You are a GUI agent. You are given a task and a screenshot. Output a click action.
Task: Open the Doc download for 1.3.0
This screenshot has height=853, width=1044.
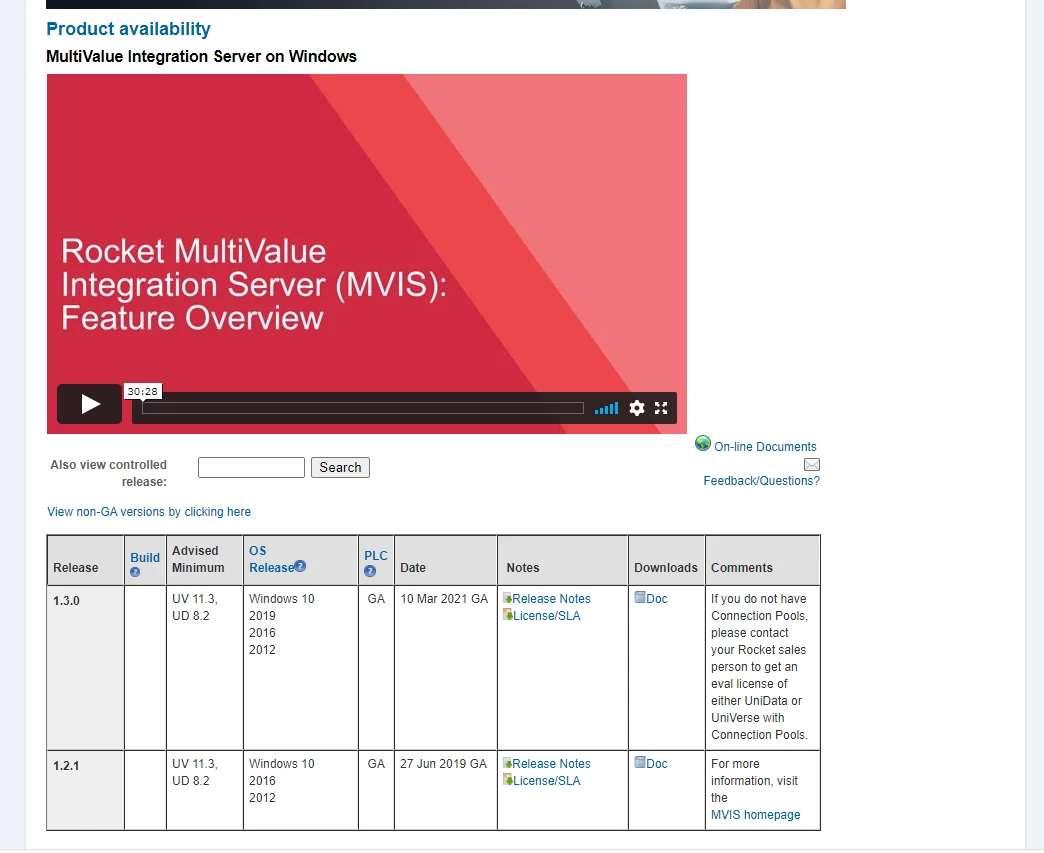coord(656,599)
